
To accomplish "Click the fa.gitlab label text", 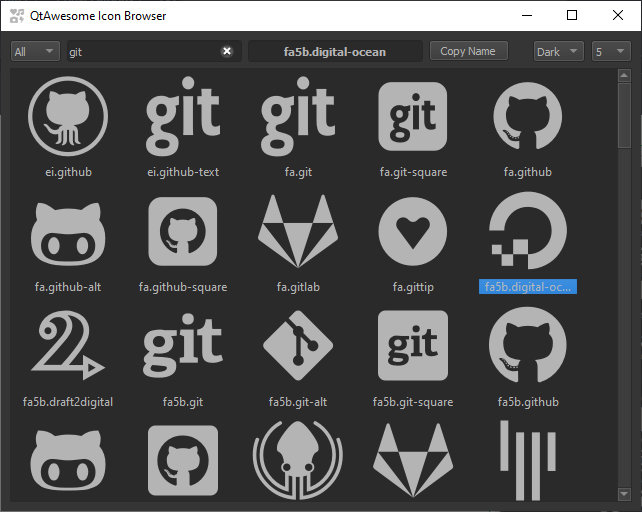I will pyautogui.click(x=298, y=287).
